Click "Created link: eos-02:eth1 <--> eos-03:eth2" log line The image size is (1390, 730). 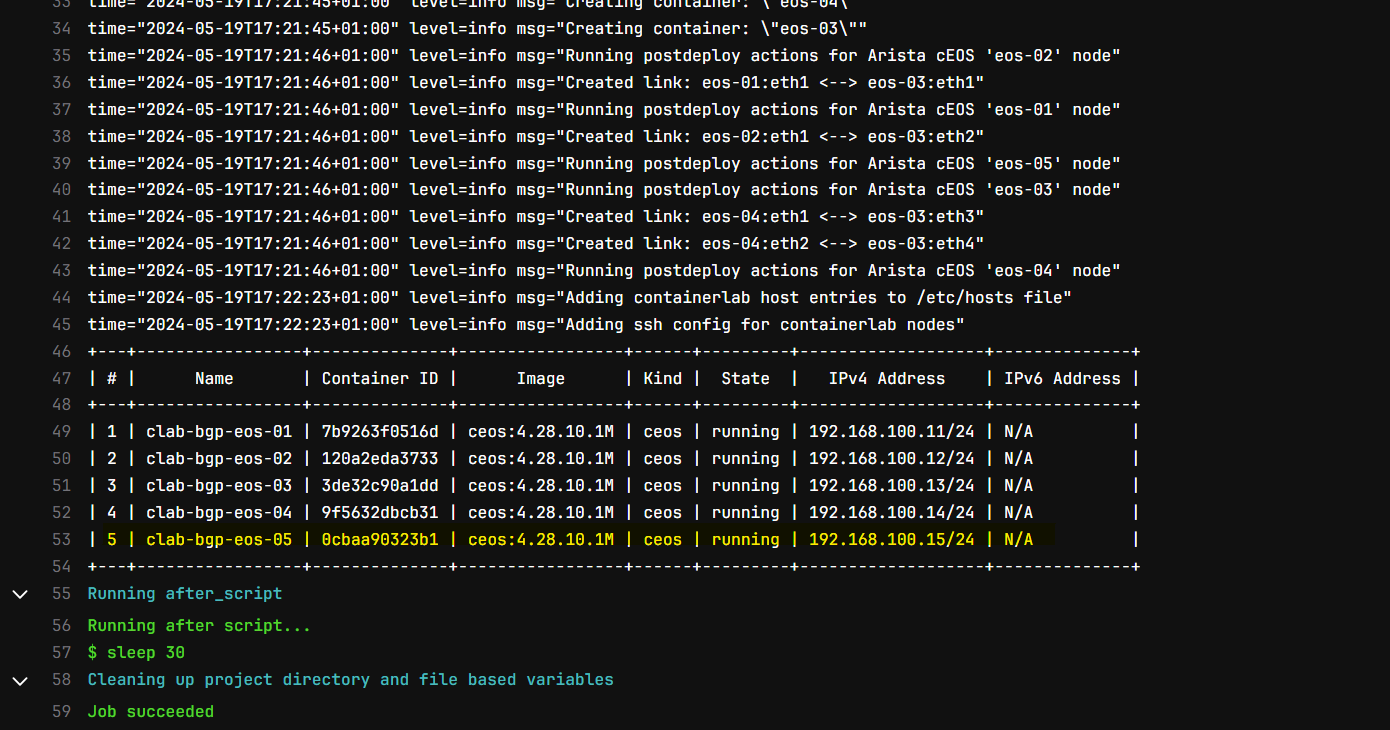tap(775, 136)
